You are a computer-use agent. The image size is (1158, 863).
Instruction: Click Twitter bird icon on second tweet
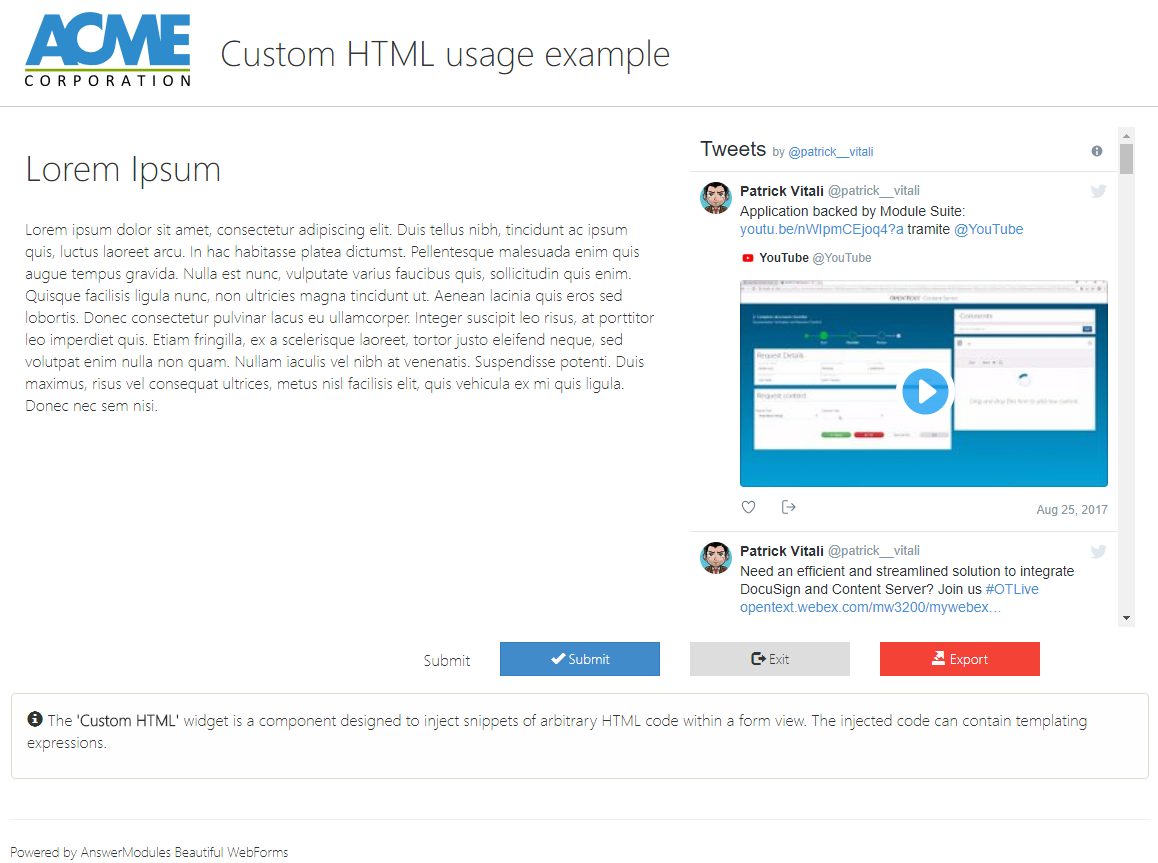pos(1098,551)
